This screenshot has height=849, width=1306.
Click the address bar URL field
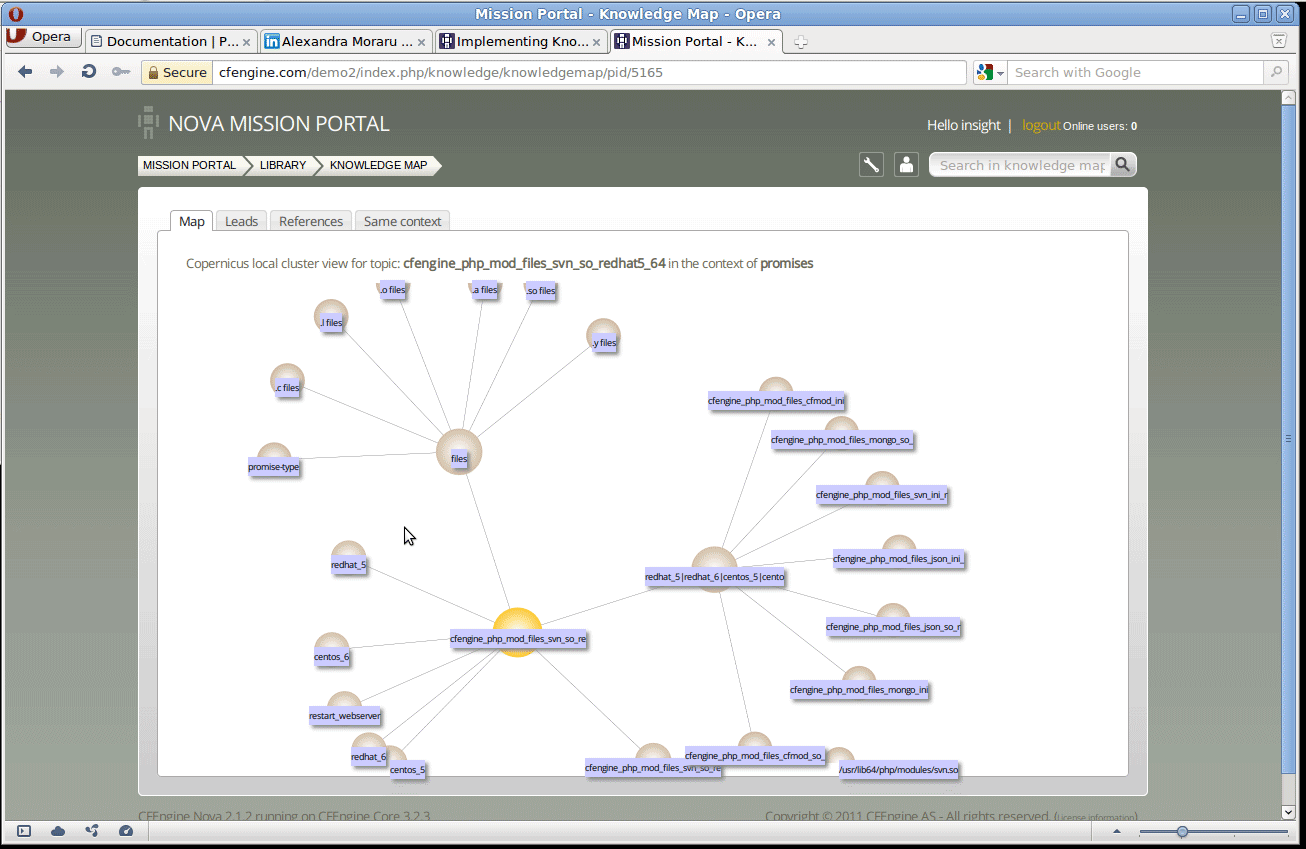tap(590, 72)
